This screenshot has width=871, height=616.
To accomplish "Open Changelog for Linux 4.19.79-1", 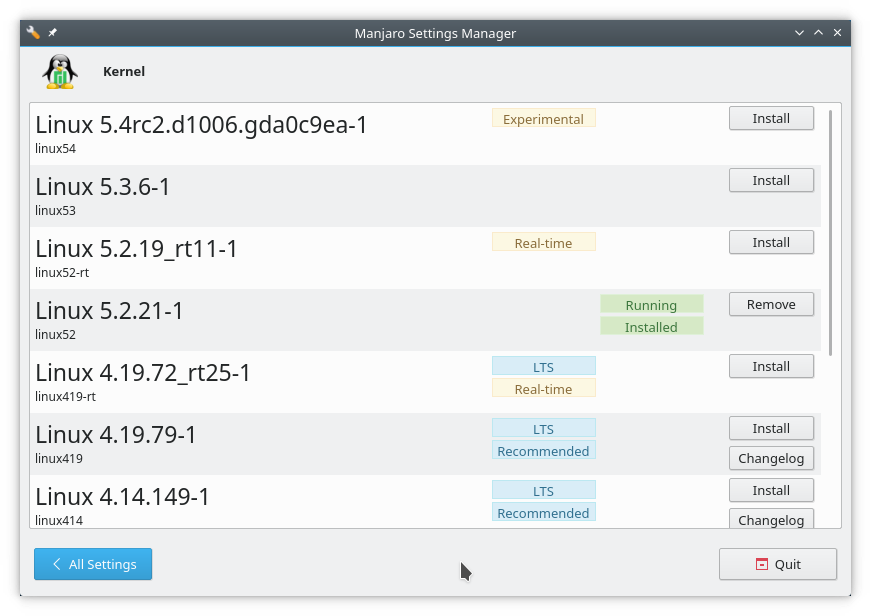I will (x=771, y=459).
